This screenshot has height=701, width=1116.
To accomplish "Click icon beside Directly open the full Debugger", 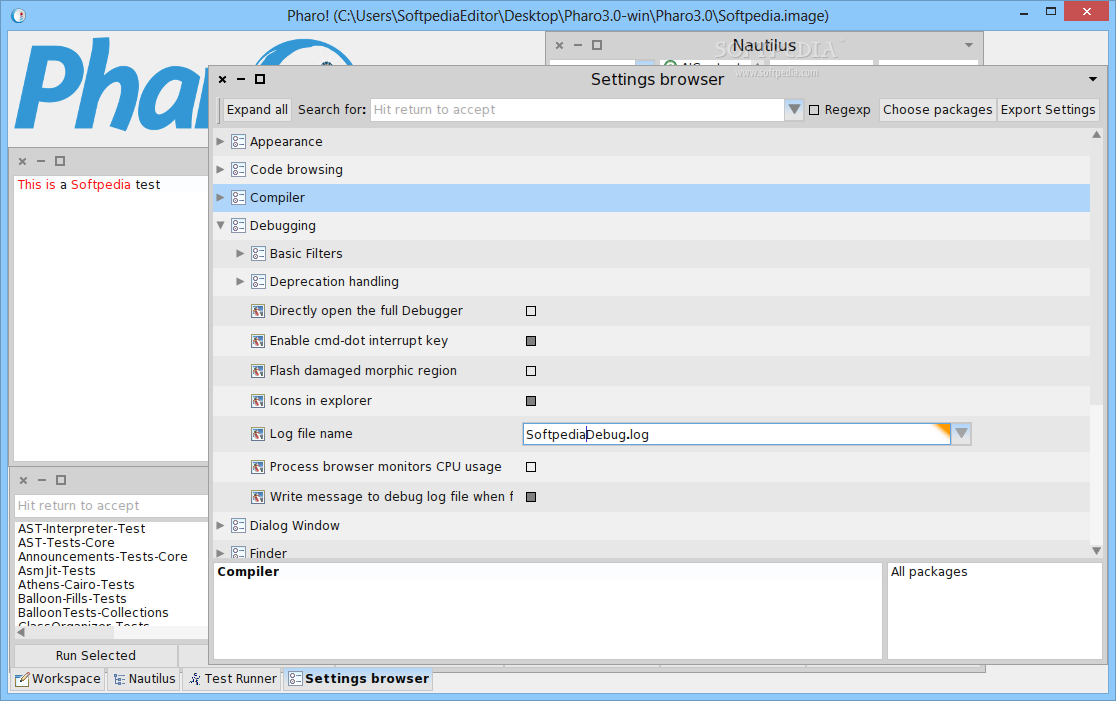I will click(x=258, y=311).
